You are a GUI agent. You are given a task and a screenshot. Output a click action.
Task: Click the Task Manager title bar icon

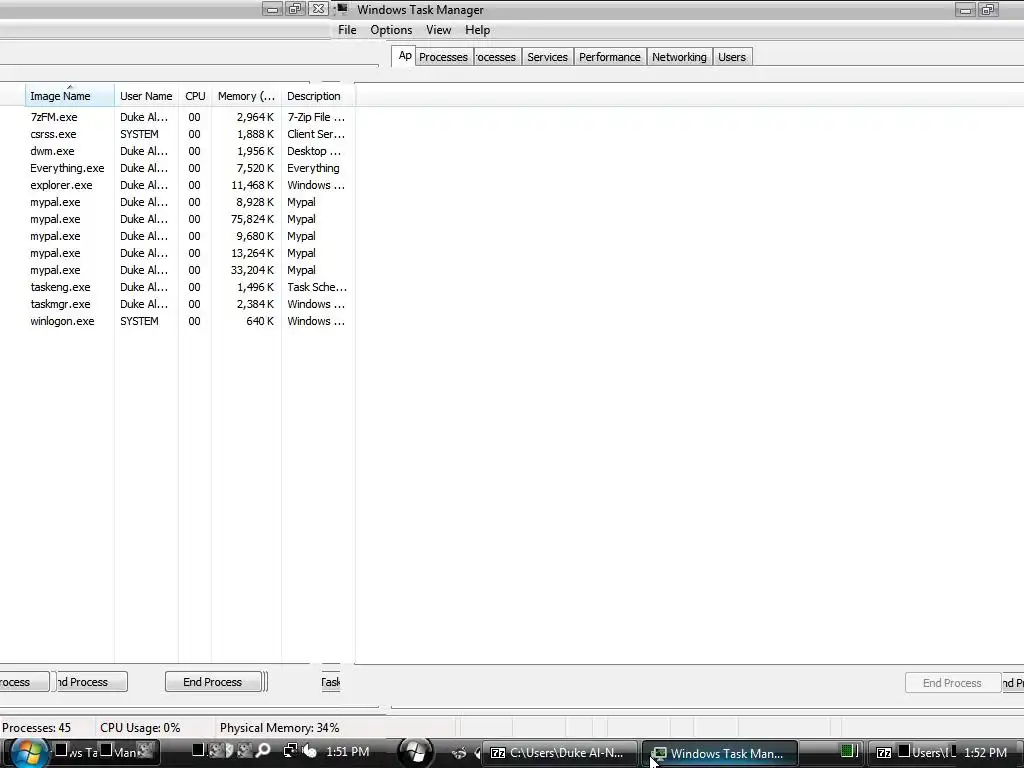click(343, 8)
